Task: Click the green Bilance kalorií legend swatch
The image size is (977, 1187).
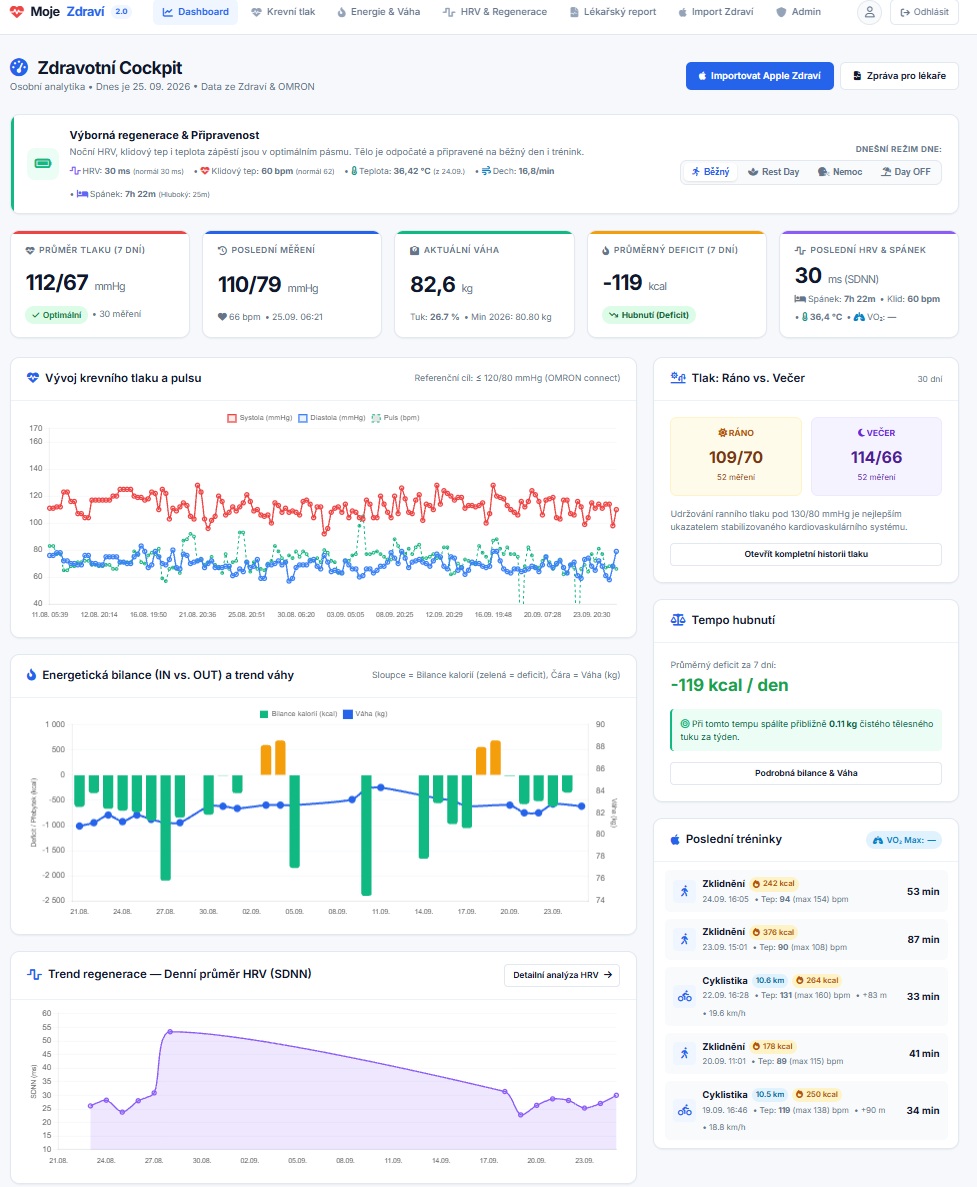Action: (264, 714)
